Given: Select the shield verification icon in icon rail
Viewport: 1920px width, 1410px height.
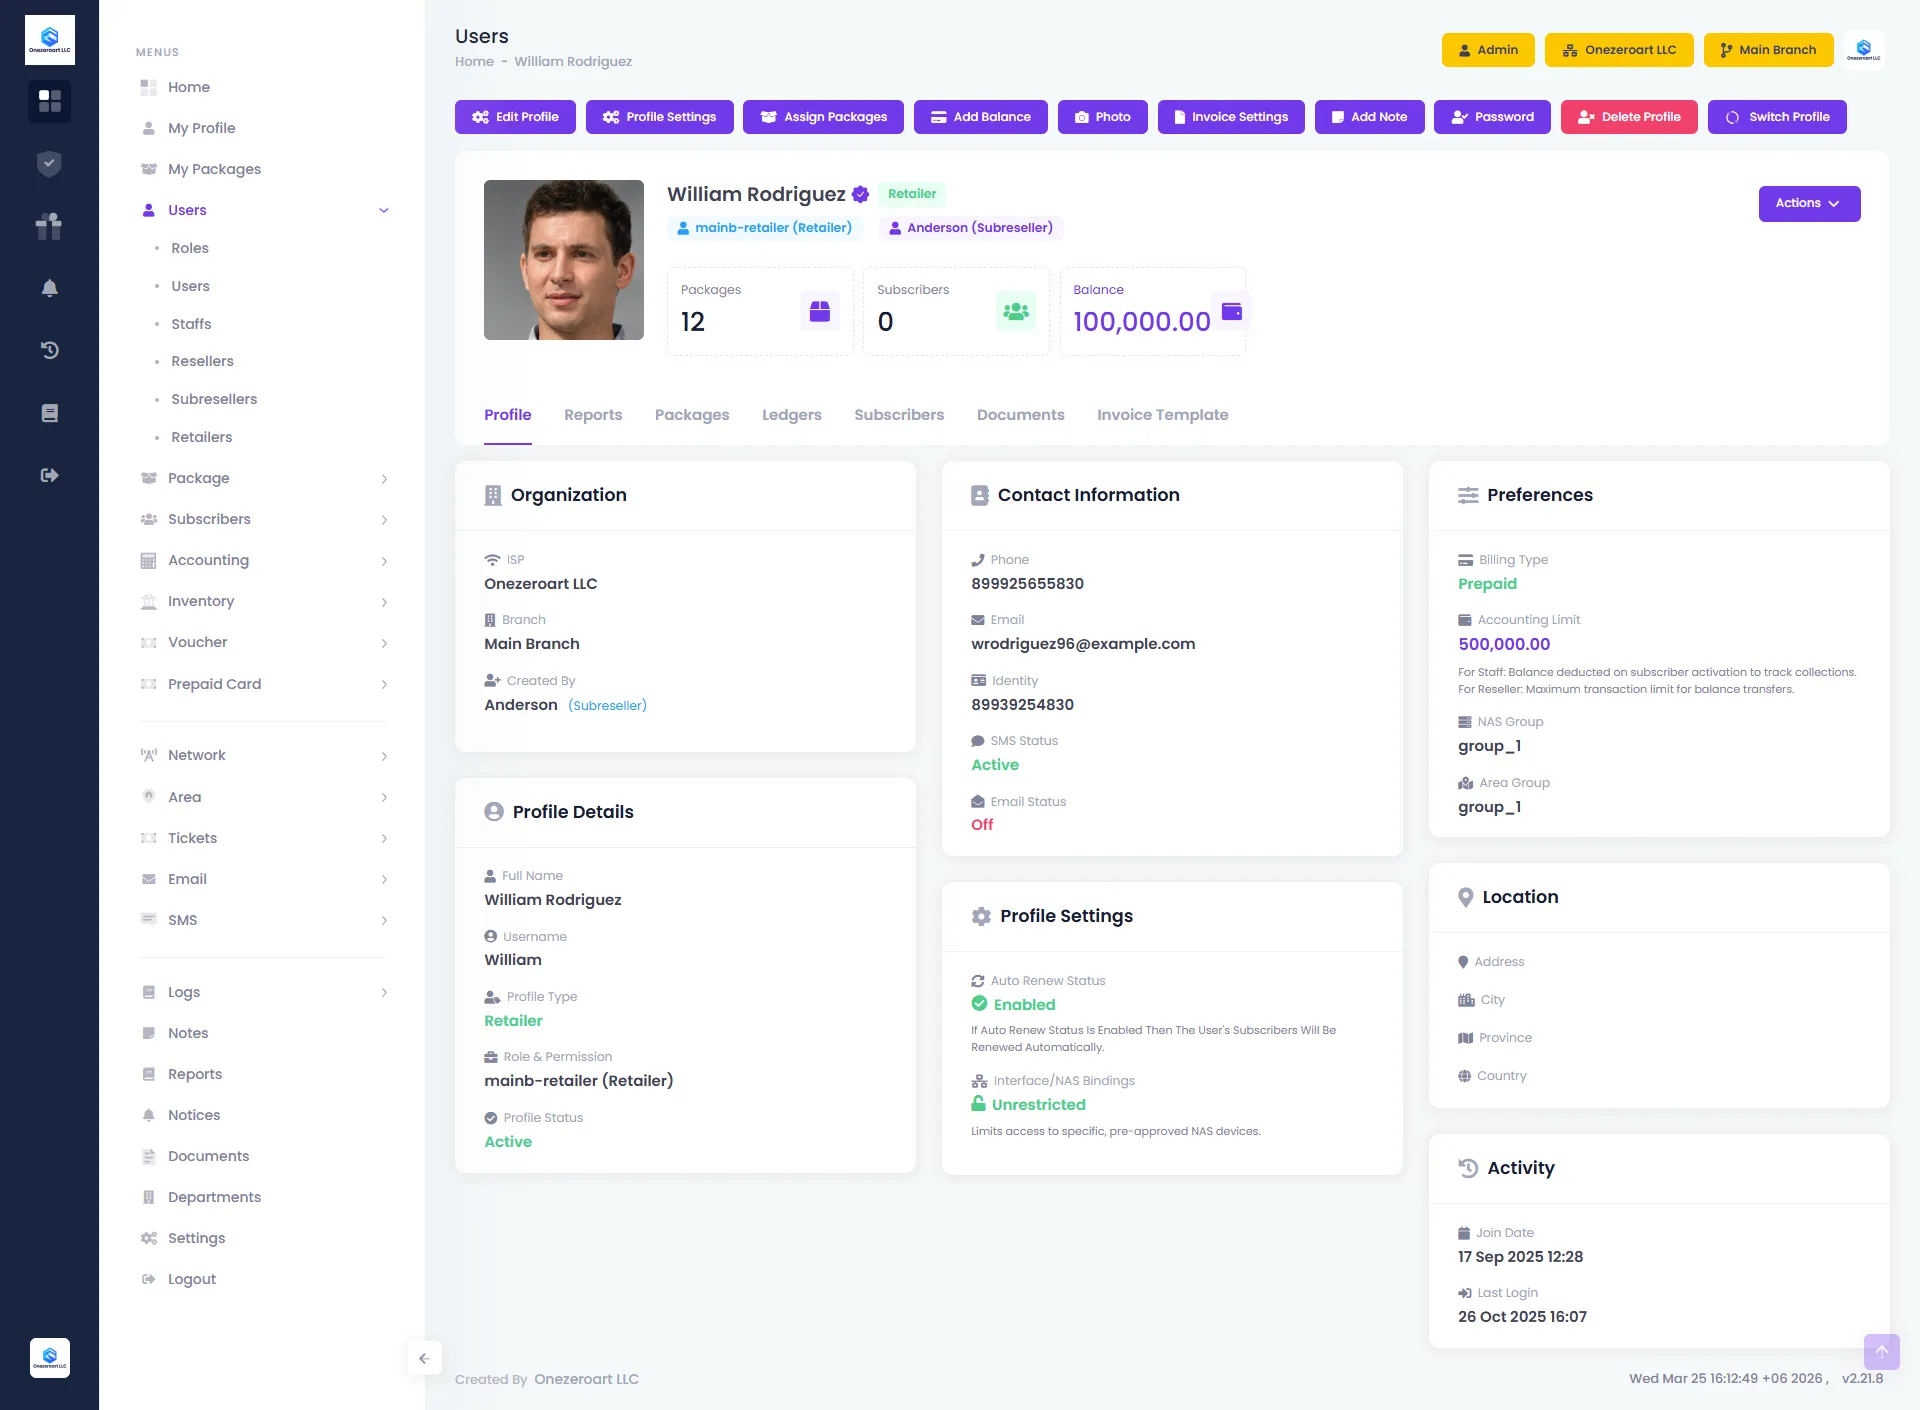Looking at the screenshot, I should (x=49, y=164).
